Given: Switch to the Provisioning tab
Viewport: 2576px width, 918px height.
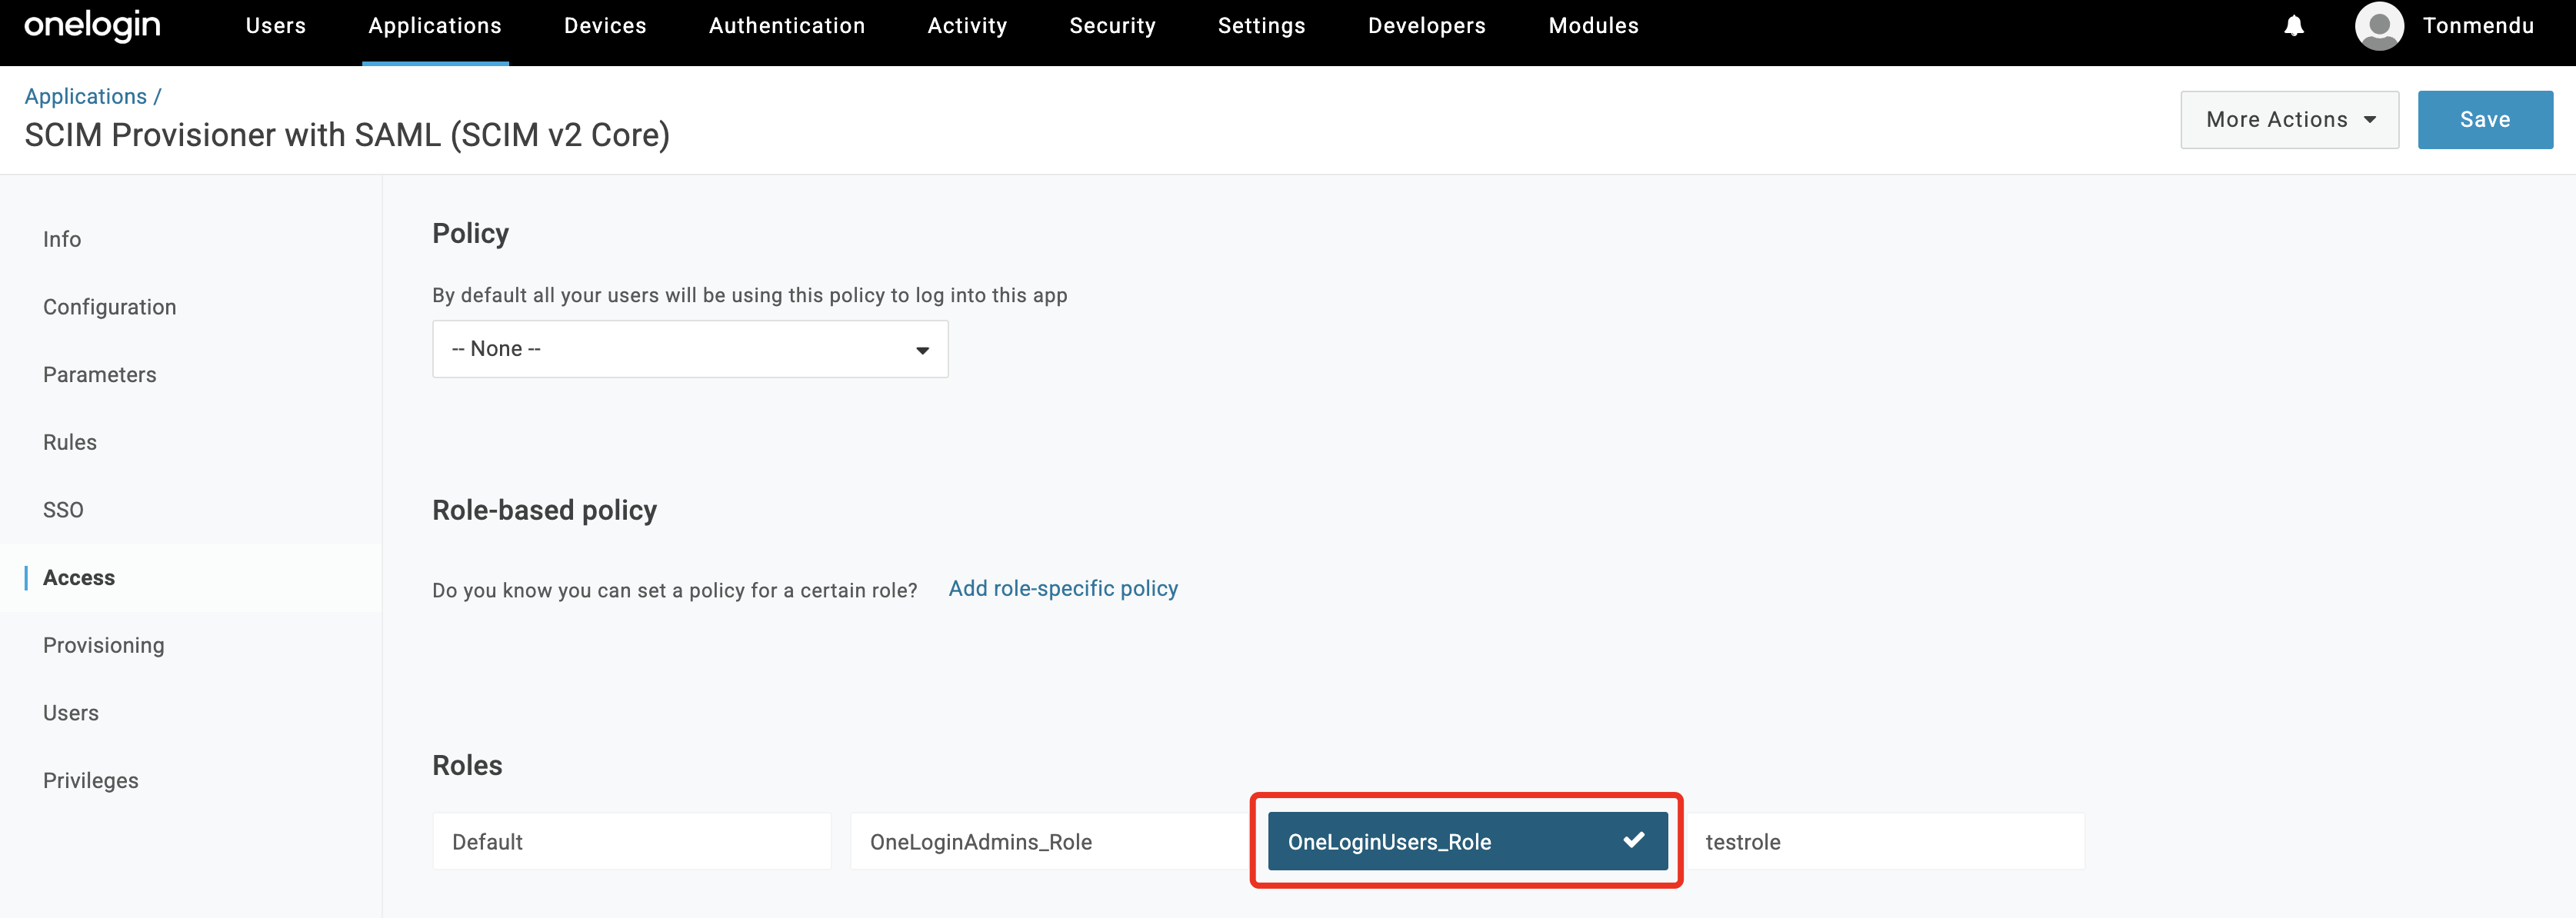Looking at the screenshot, I should tap(104, 645).
